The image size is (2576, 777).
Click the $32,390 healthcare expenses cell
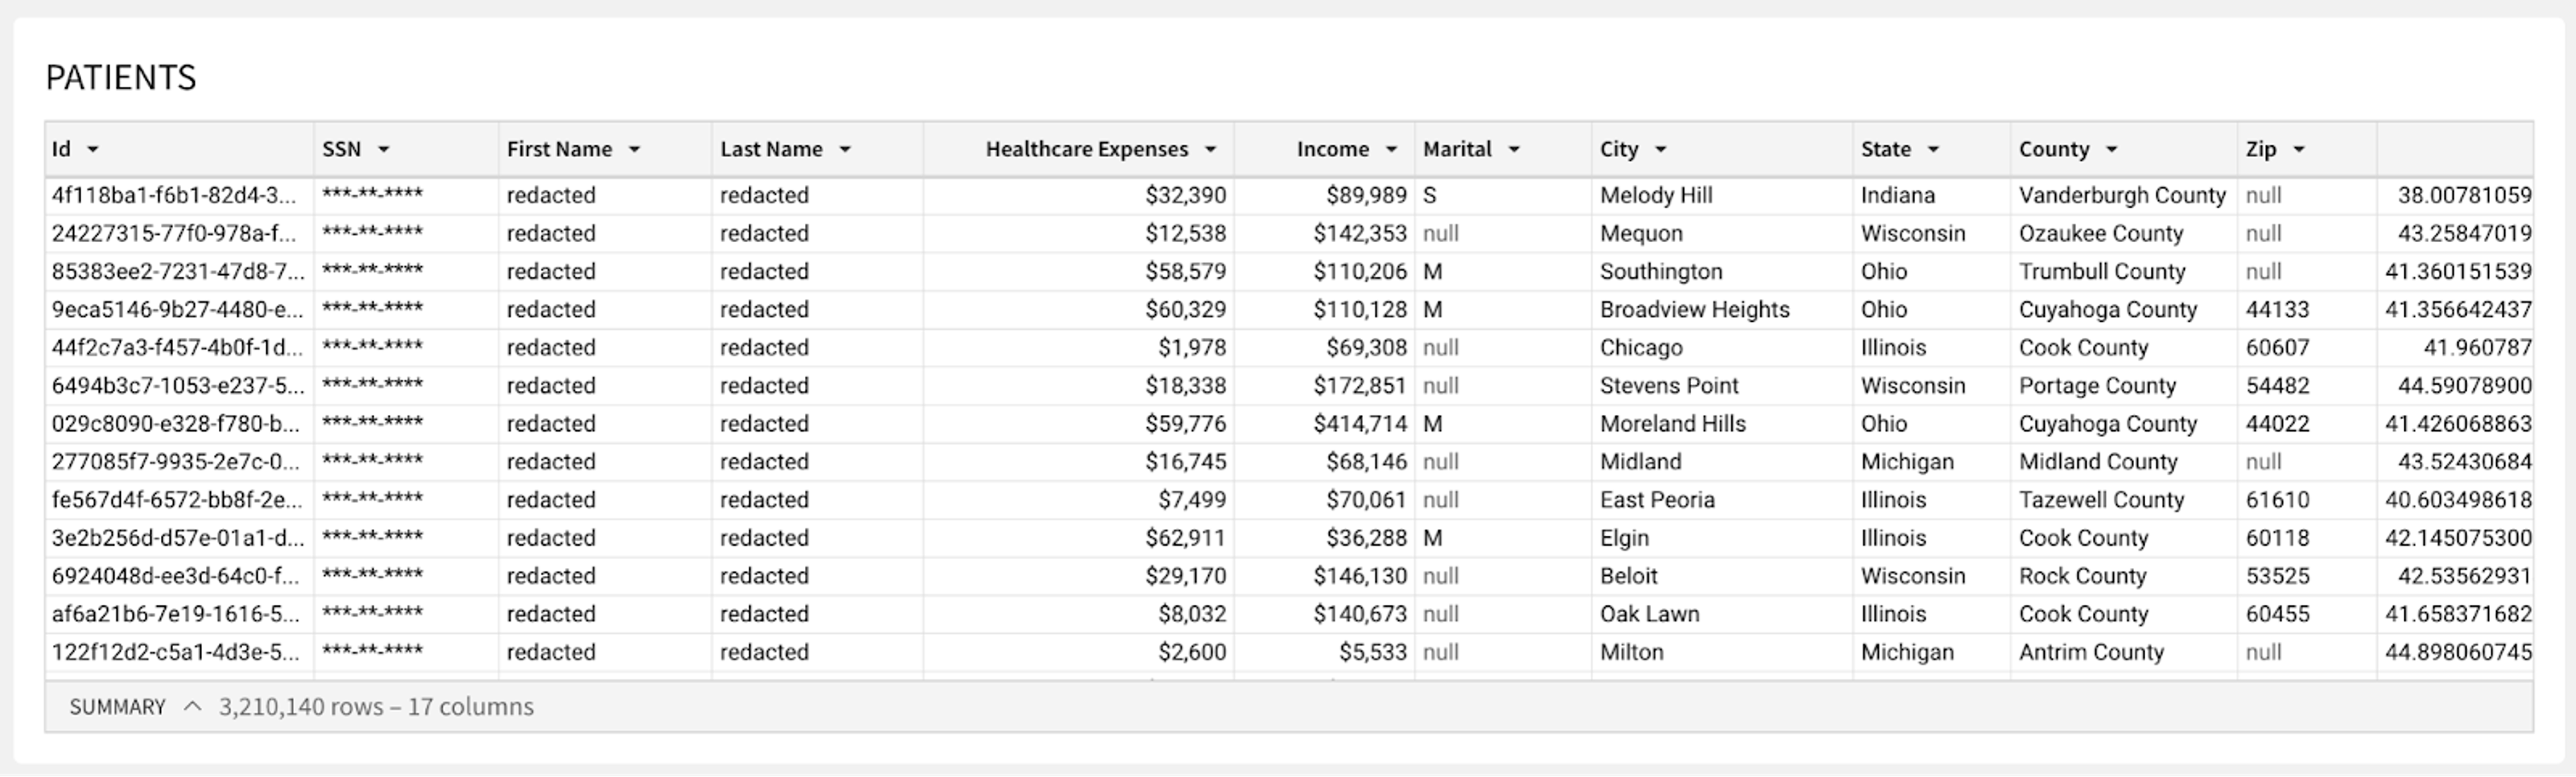[x=1079, y=196]
